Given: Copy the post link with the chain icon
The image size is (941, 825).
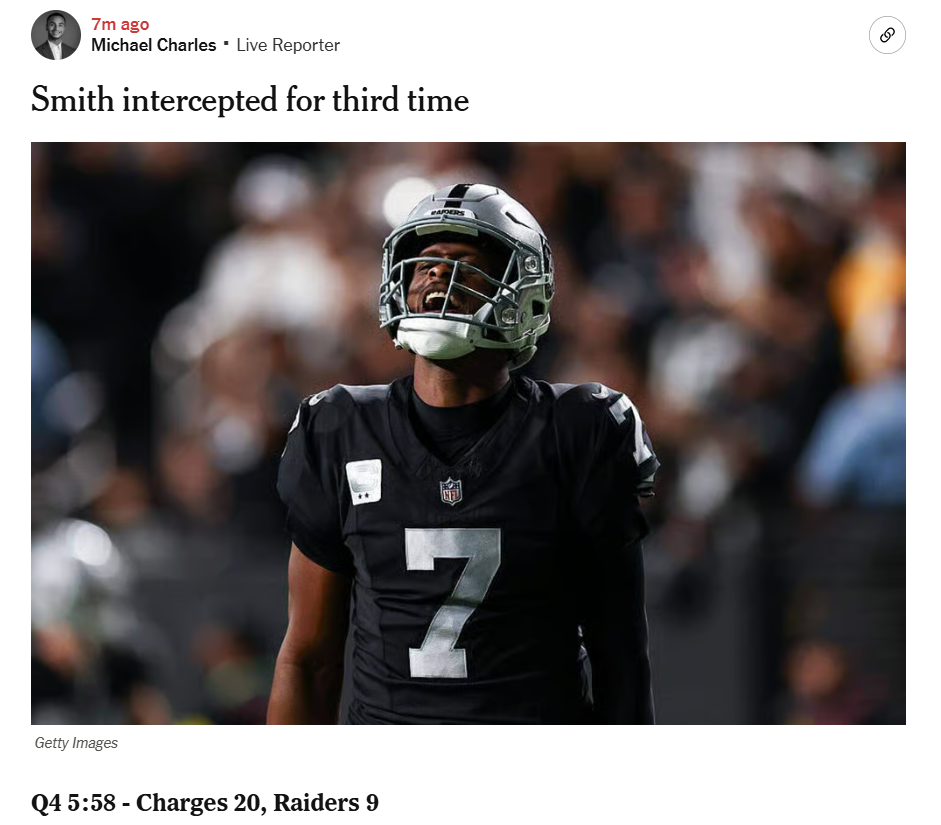Looking at the screenshot, I should (x=887, y=35).
